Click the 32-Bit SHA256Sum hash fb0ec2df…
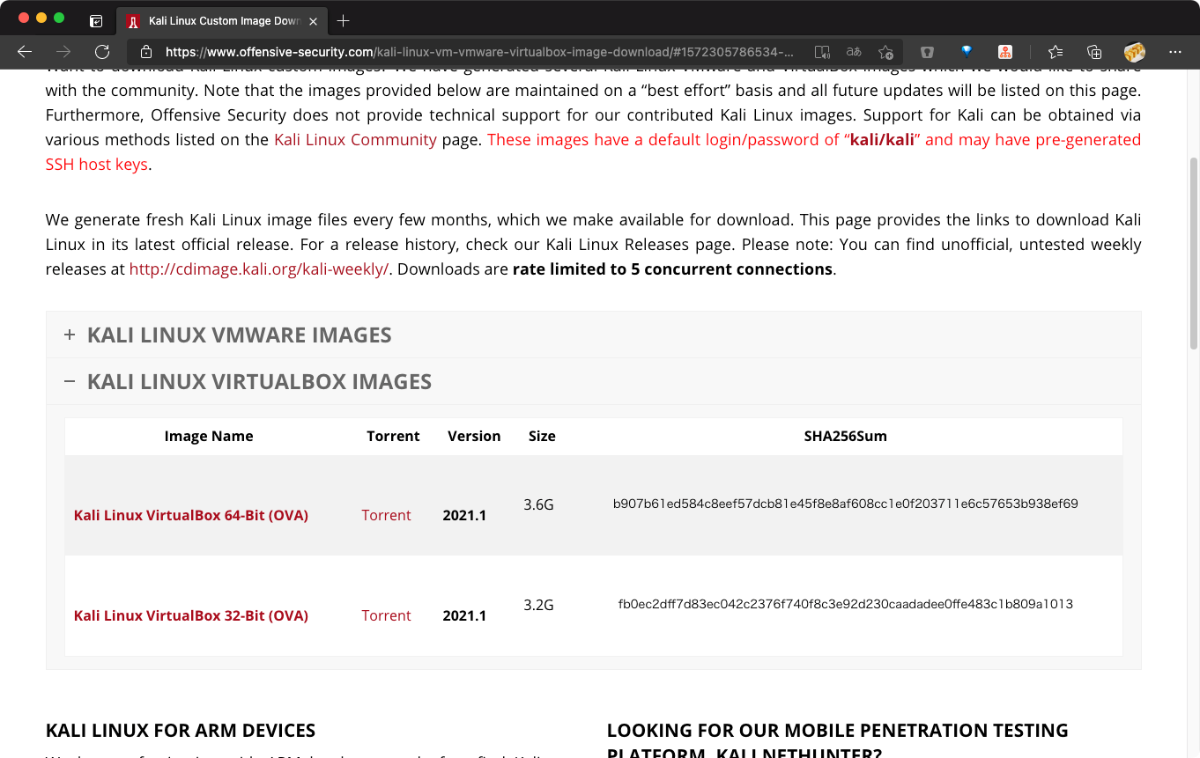Screen dimensions: 1200x758 coord(845,604)
